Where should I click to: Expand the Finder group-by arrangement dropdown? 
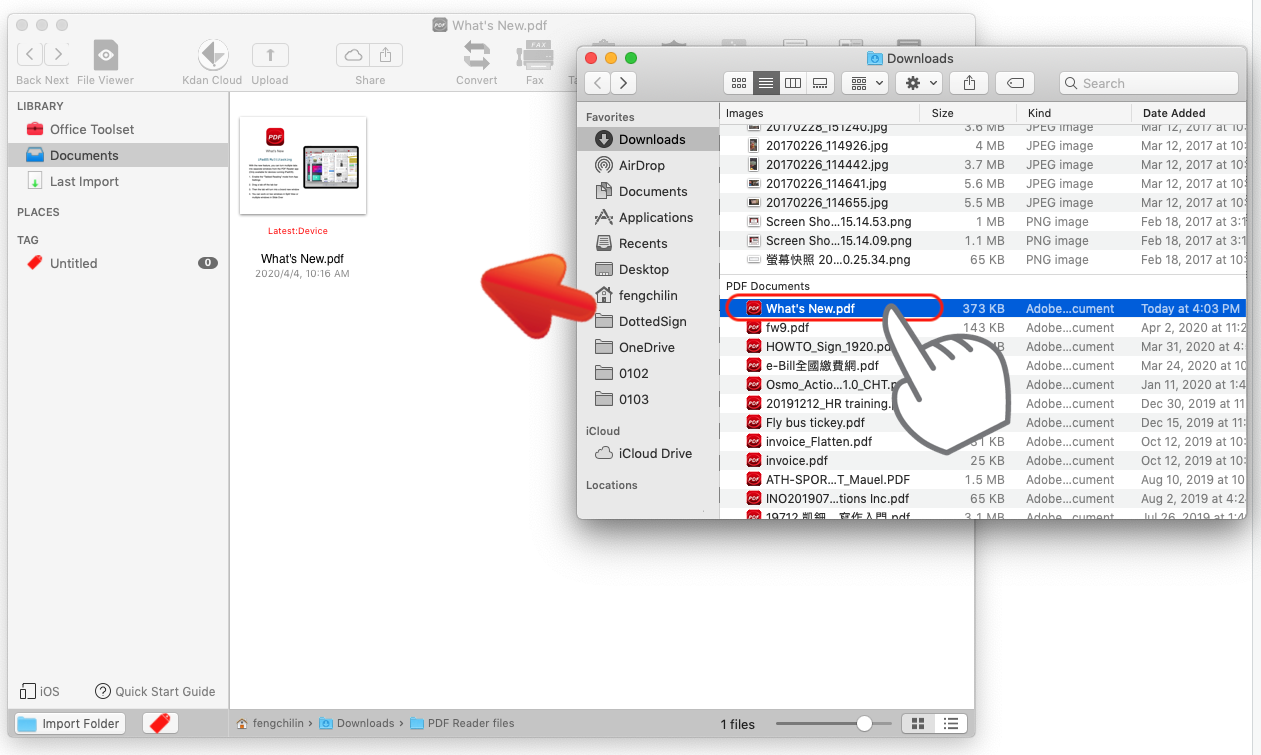click(x=865, y=83)
